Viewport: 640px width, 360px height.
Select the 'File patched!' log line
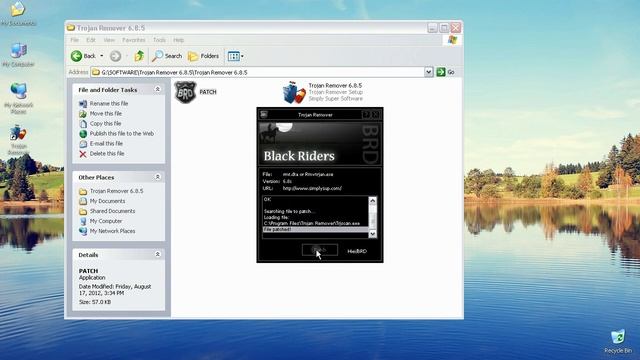pos(315,229)
